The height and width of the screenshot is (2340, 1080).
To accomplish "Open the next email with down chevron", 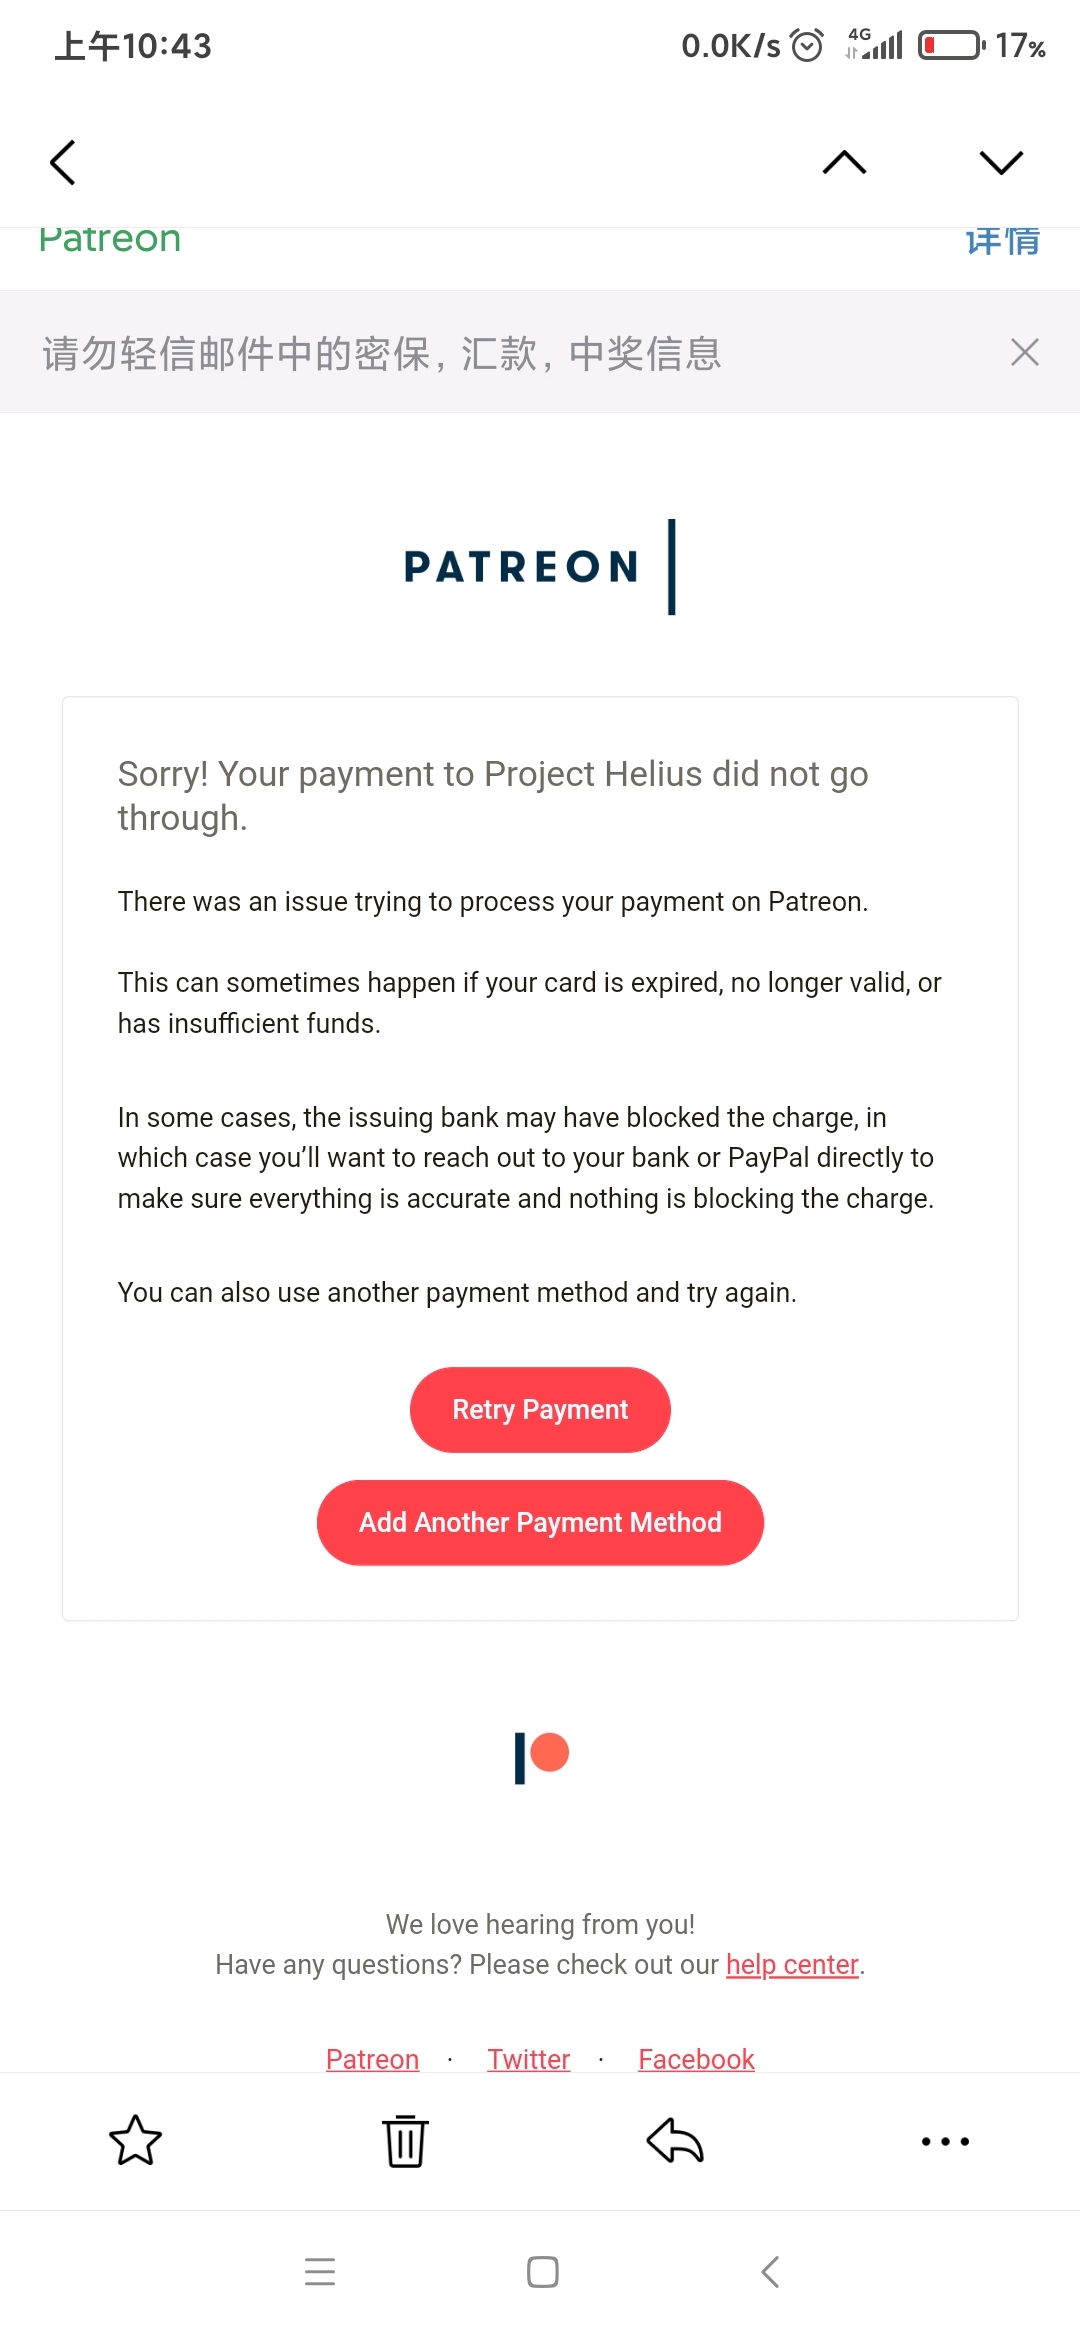I will [1001, 162].
